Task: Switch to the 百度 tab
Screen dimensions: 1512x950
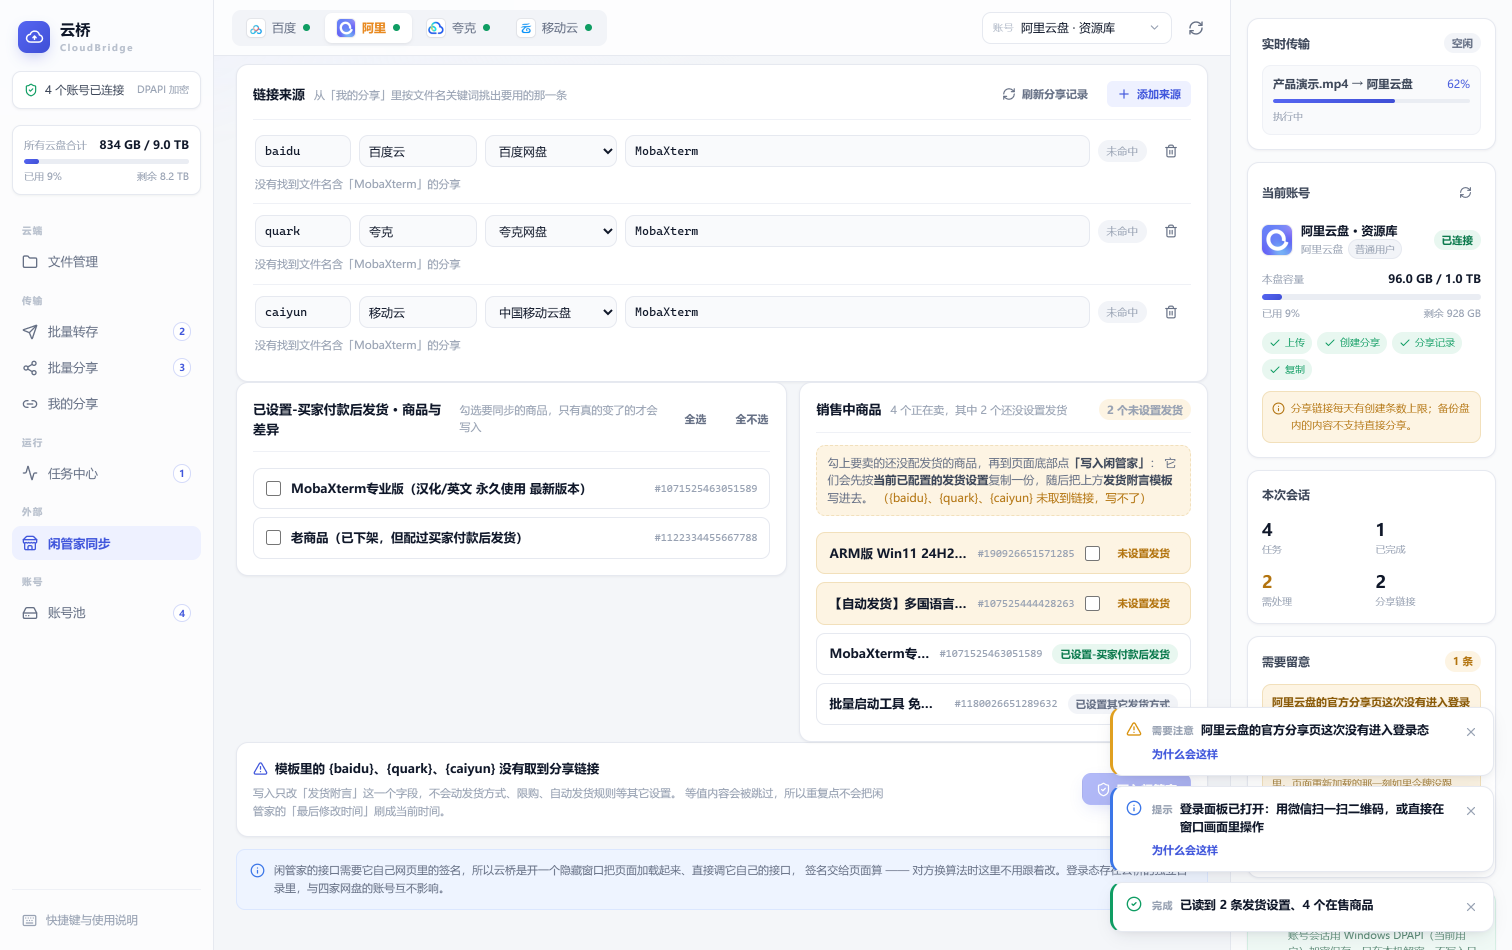Action: coord(278,28)
